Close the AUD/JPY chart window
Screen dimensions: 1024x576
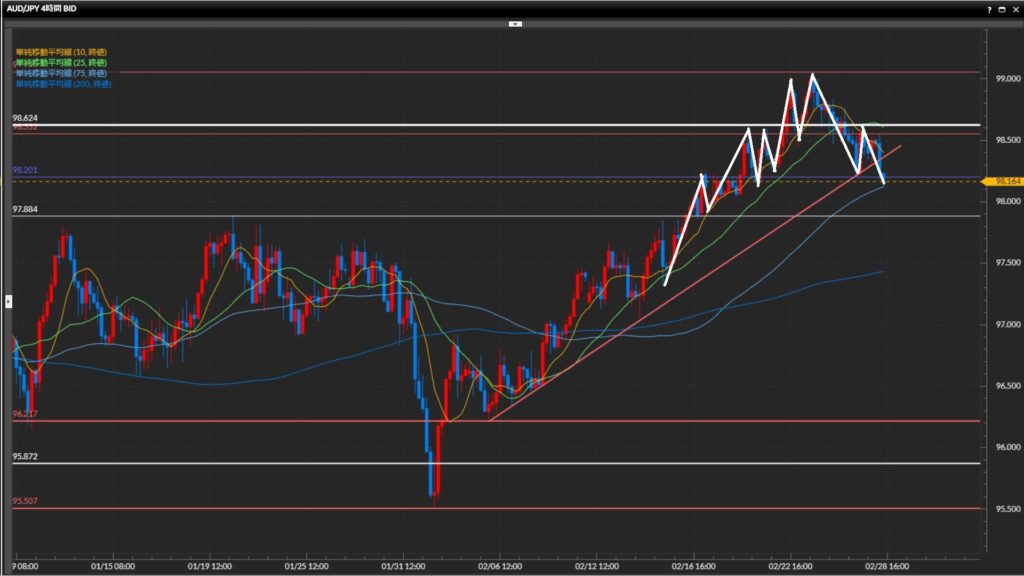click(x=1014, y=8)
